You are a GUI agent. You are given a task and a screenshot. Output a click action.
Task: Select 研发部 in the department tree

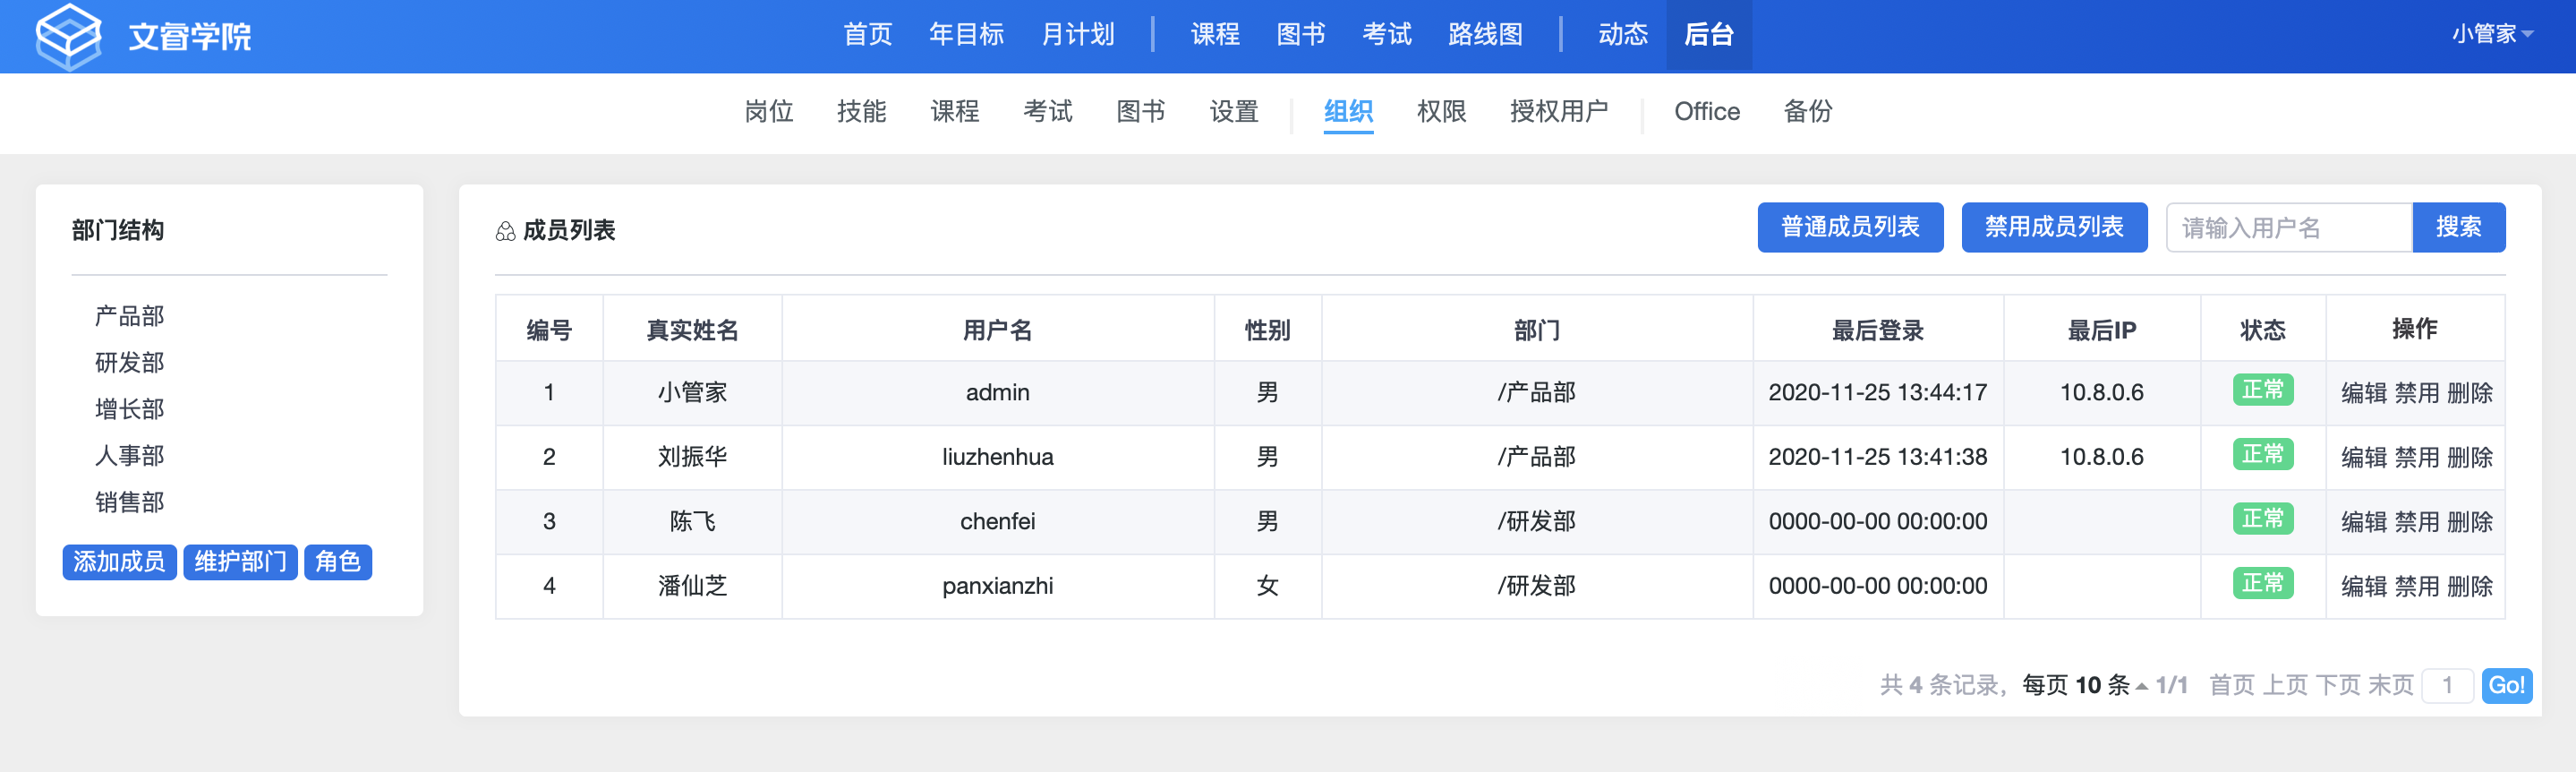click(x=129, y=362)
